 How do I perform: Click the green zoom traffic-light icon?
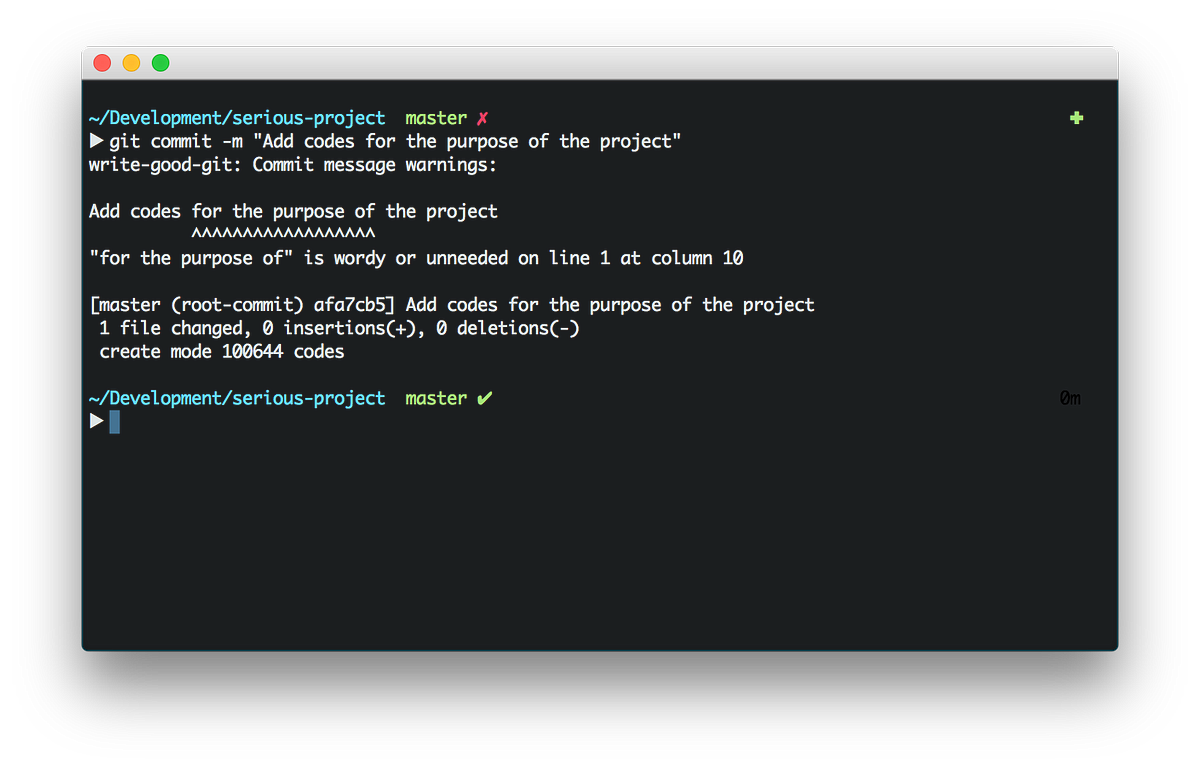pyautogui.click(x=160, y=62)
